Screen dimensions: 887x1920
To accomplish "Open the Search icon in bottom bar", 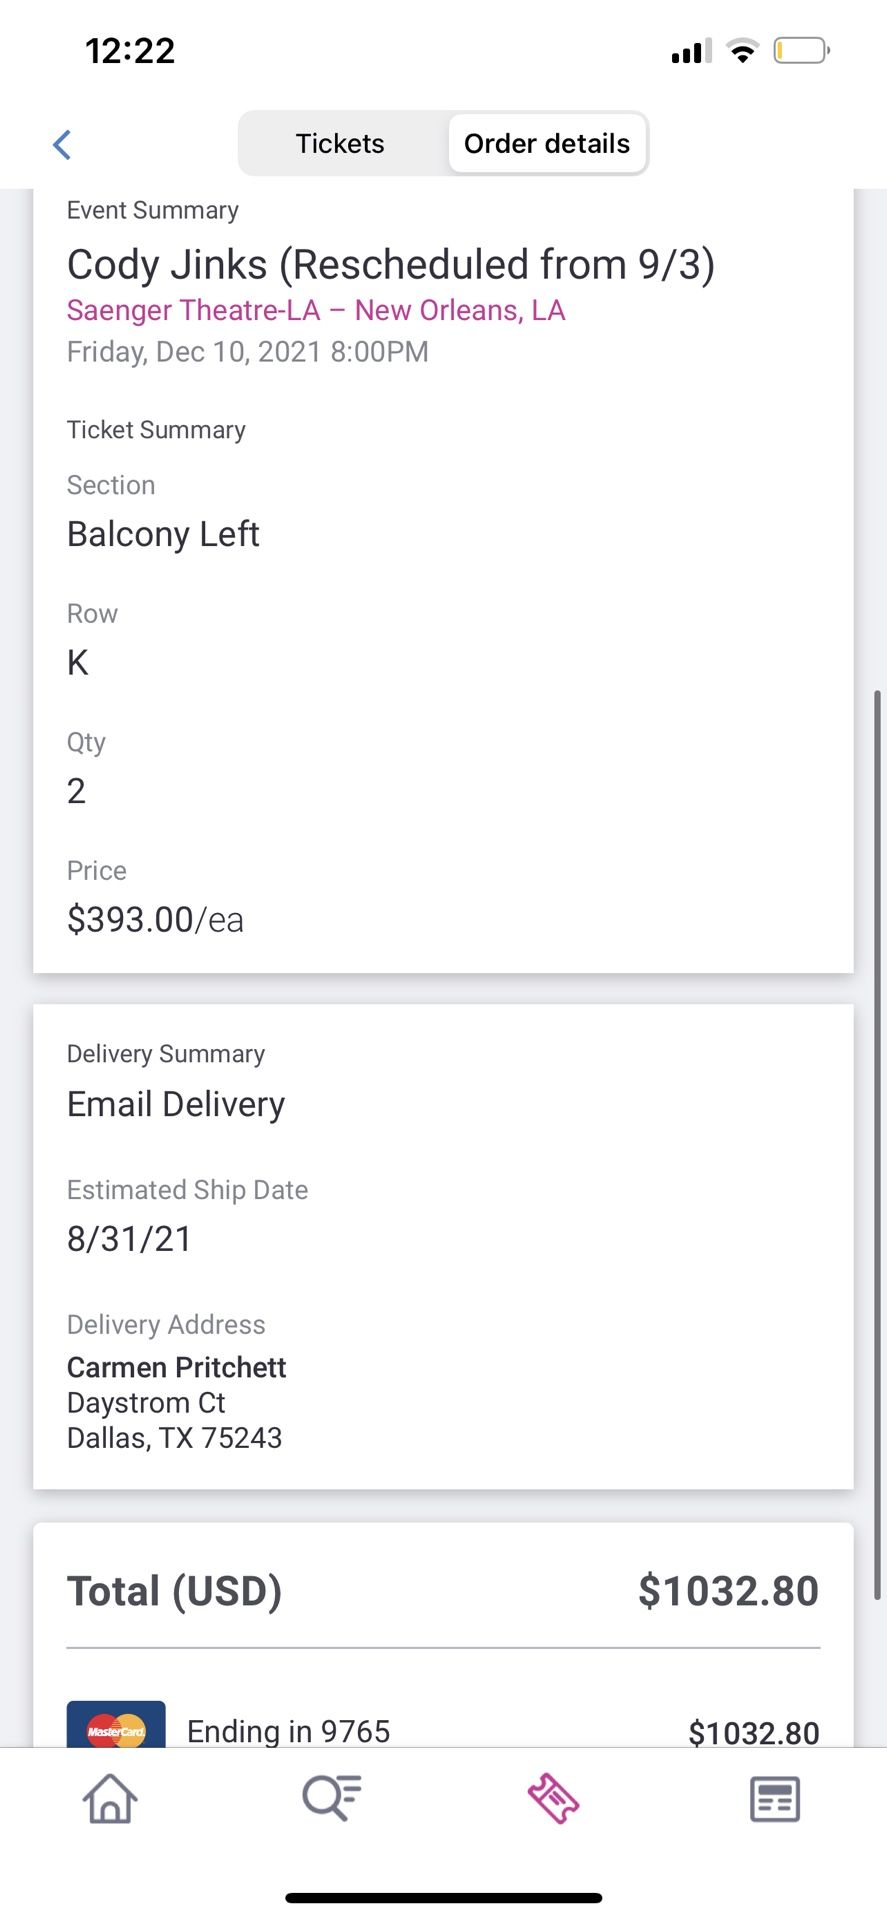I will click(332, 1798).
